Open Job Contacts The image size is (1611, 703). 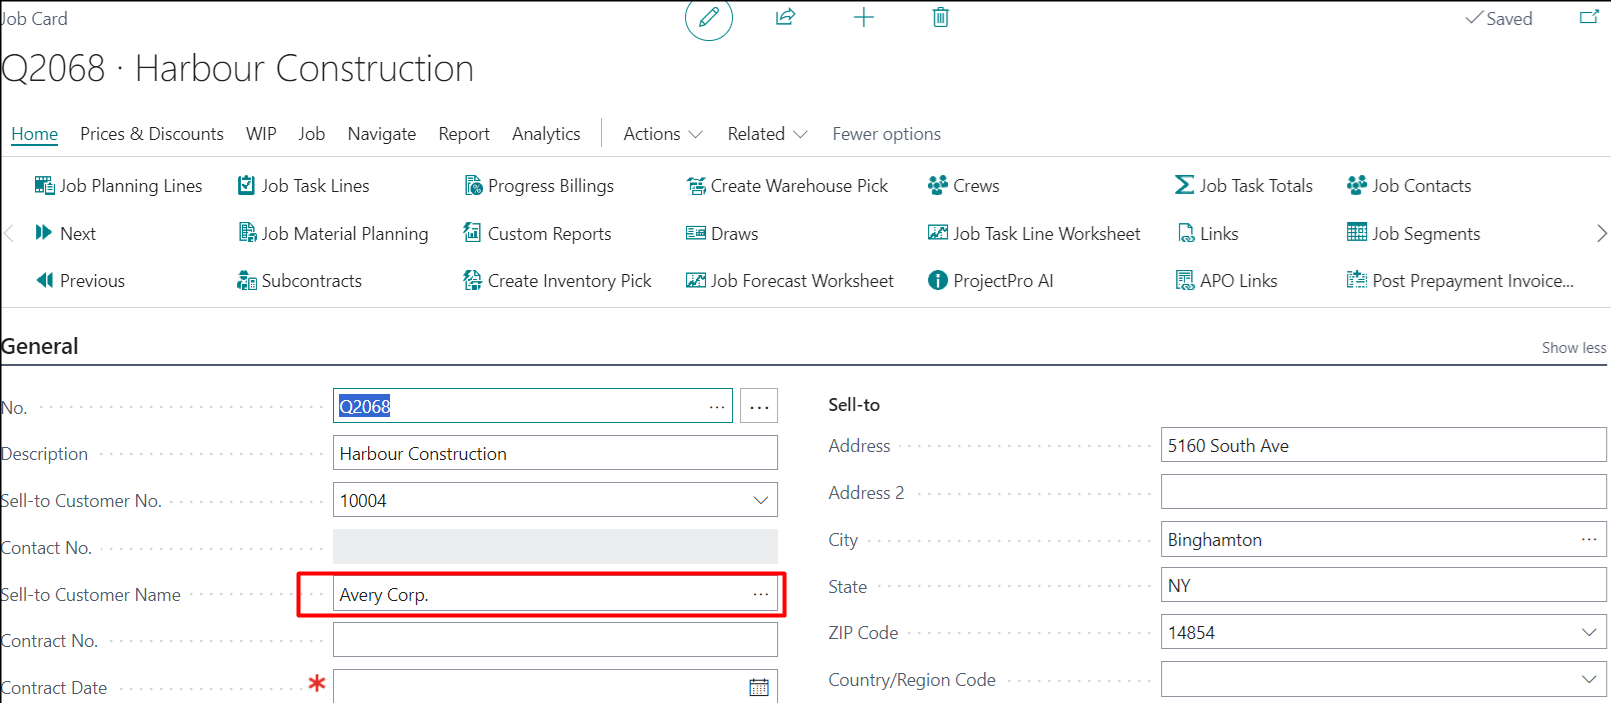(1409, 186)
